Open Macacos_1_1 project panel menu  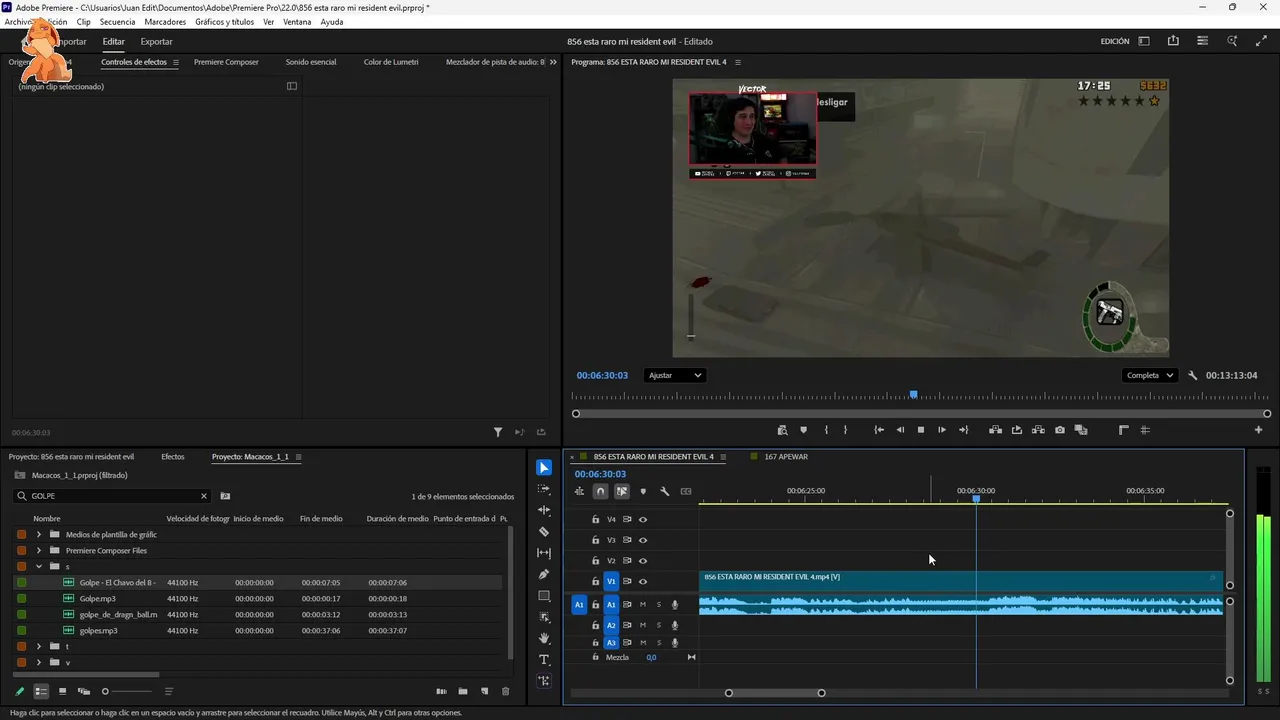298,457
